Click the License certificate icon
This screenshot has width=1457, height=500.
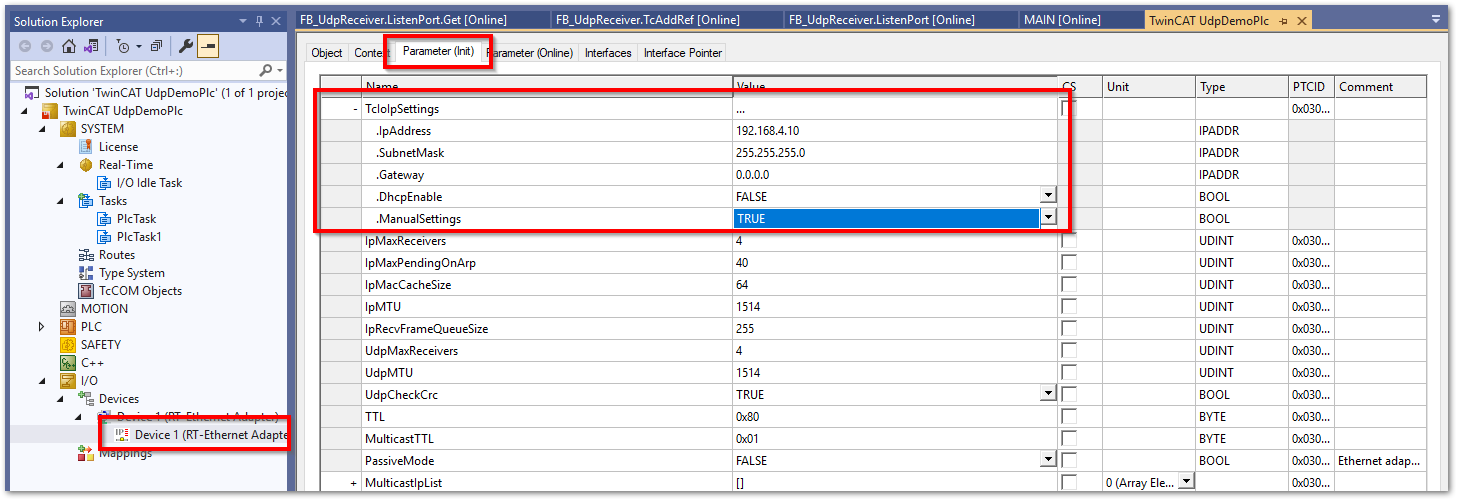[x=86, y=147]
